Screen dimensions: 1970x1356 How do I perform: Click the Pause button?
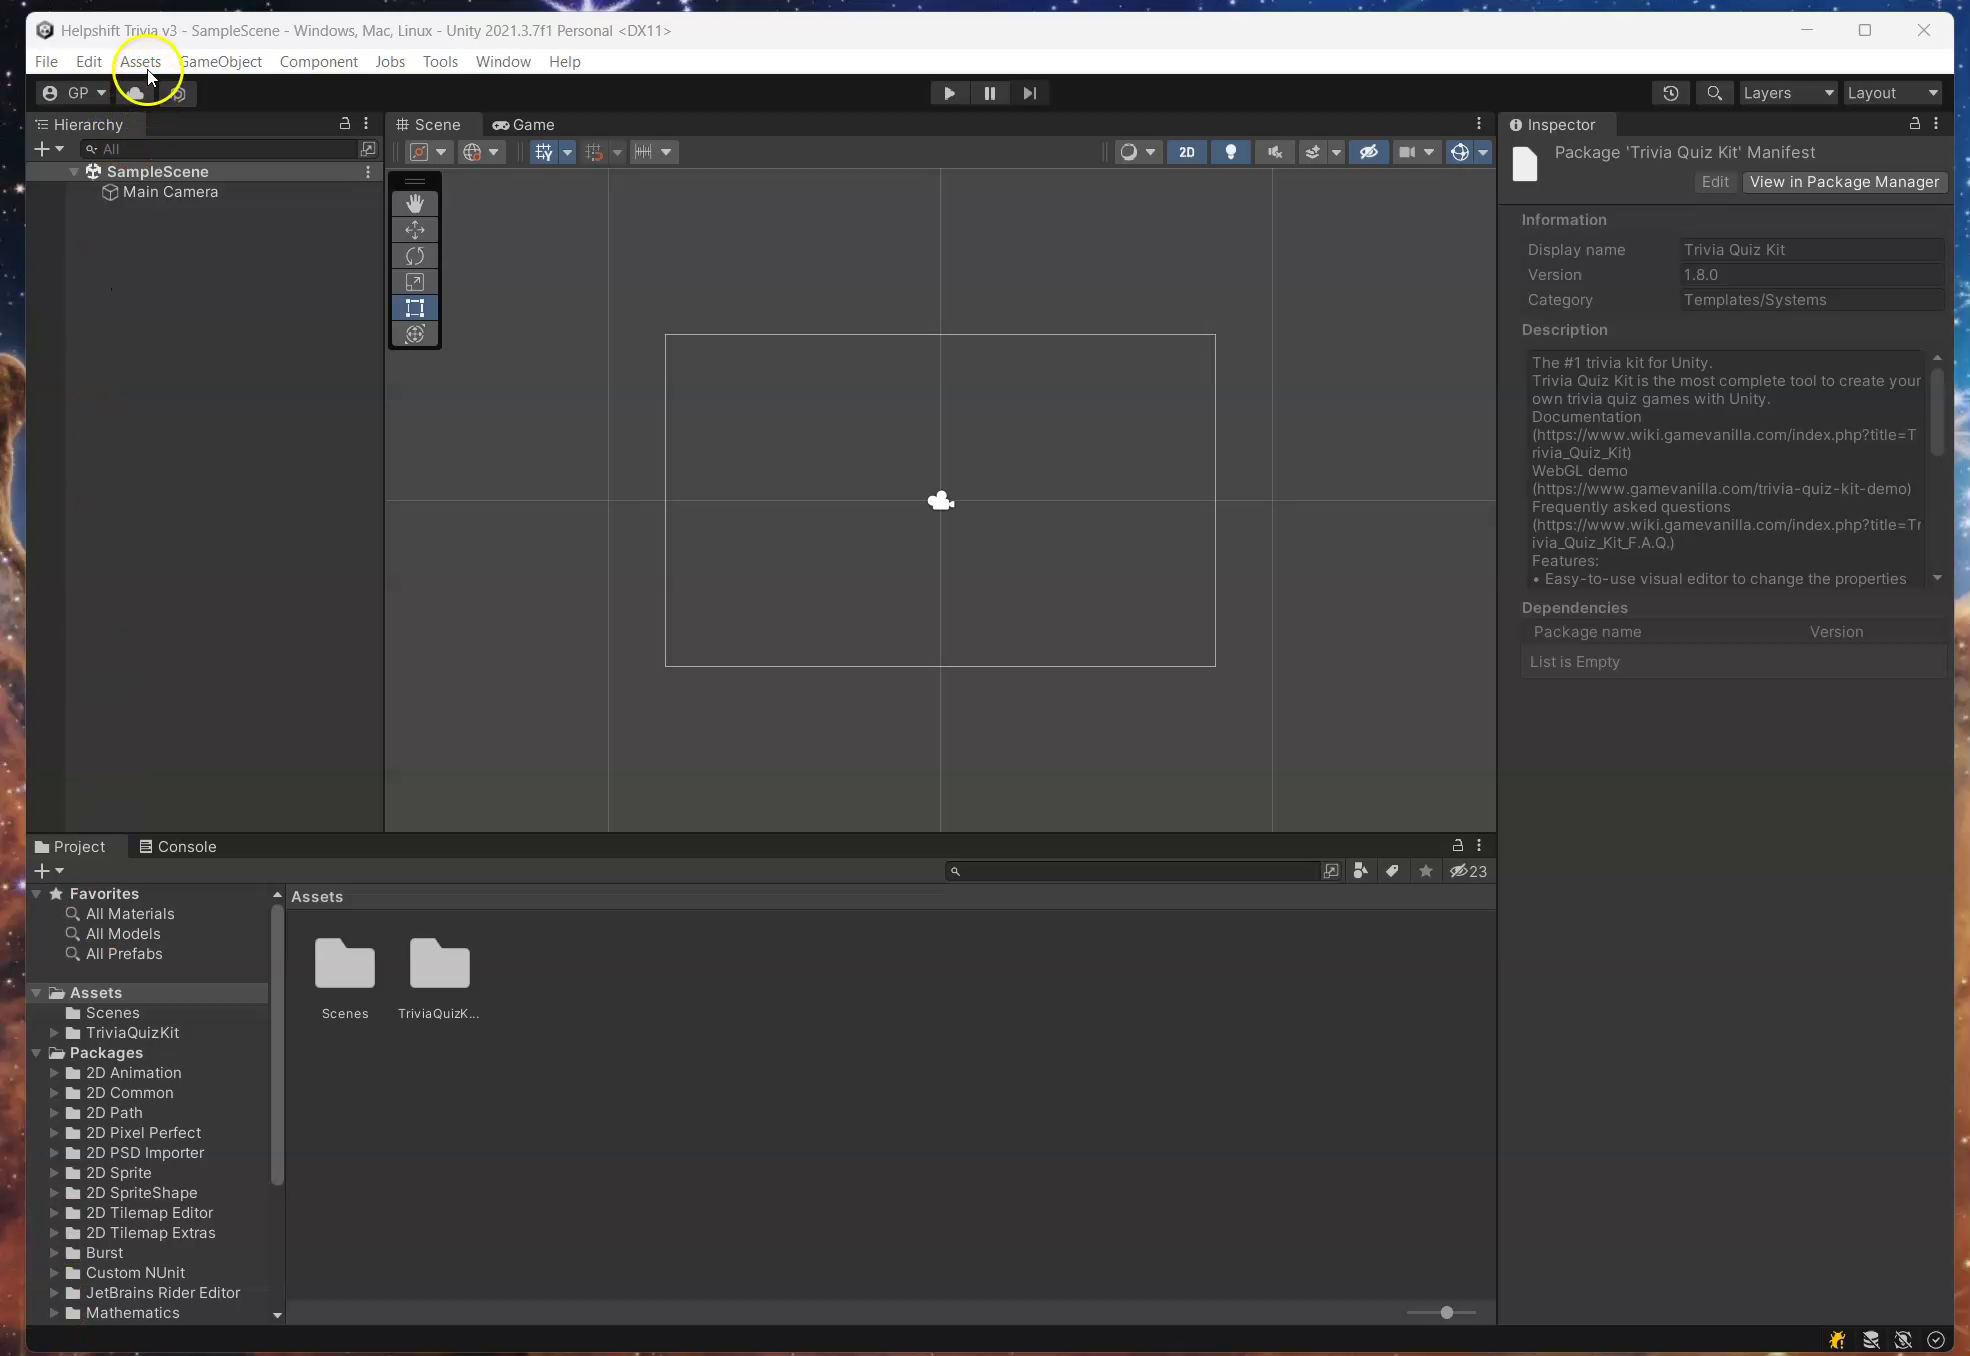(x=989, y=93)
